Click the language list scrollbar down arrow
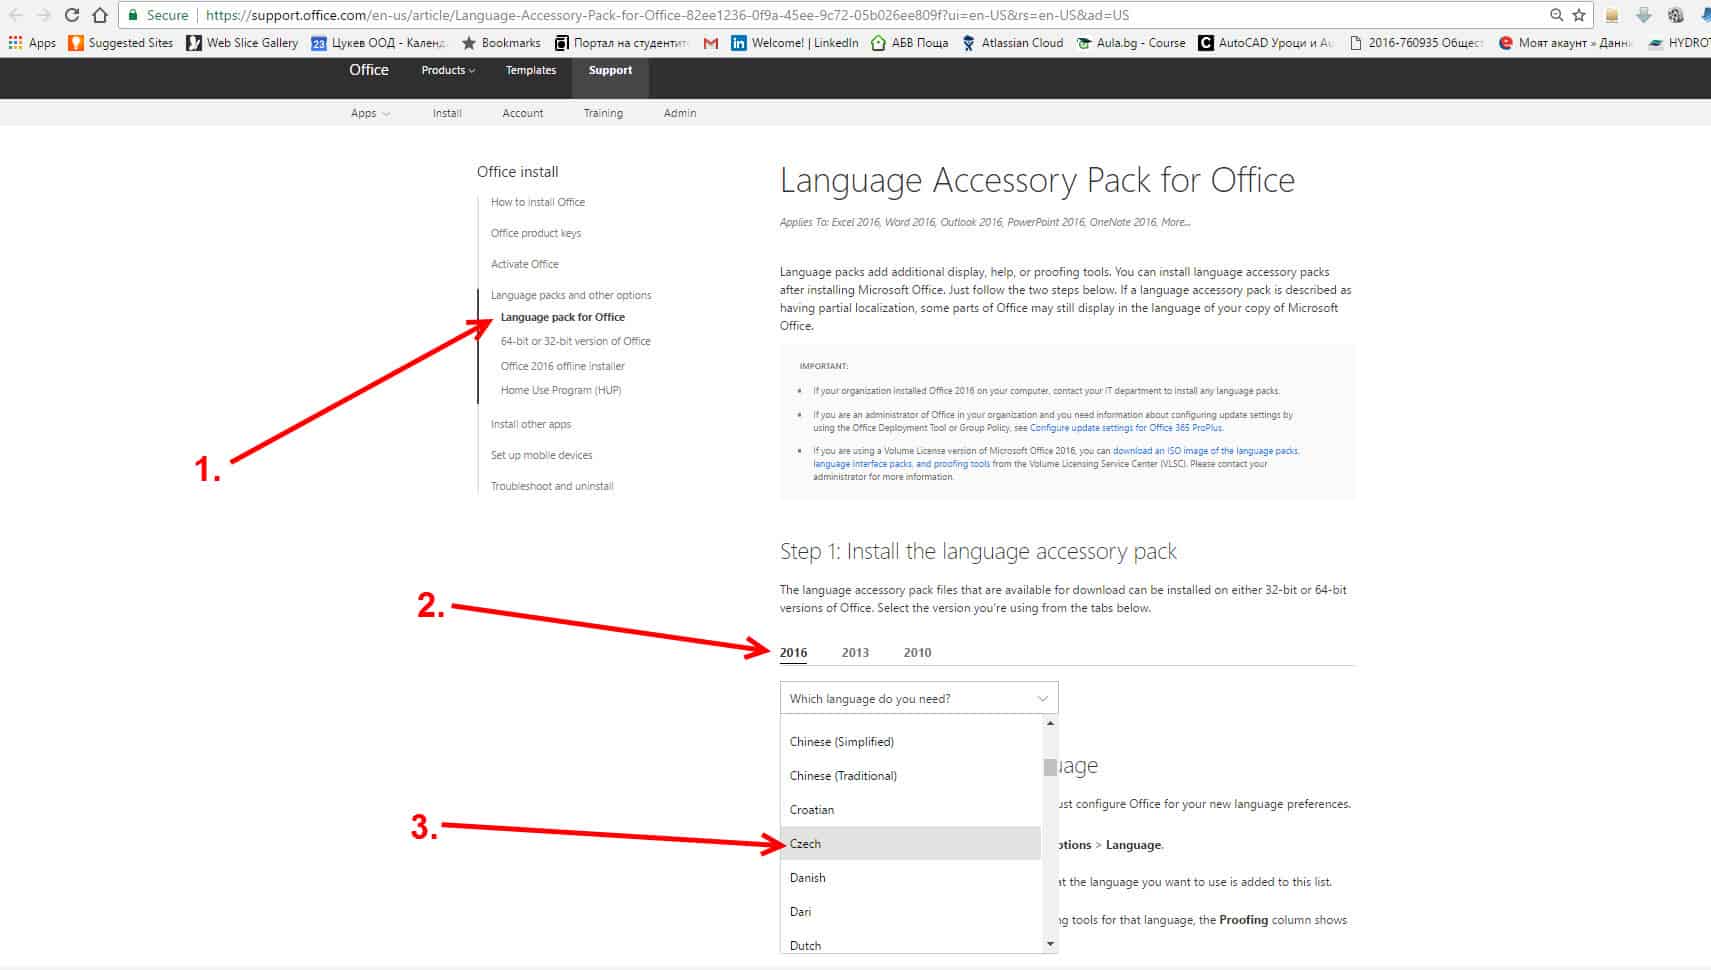Screen dimensions: 1711x970 click(1049, 944)
